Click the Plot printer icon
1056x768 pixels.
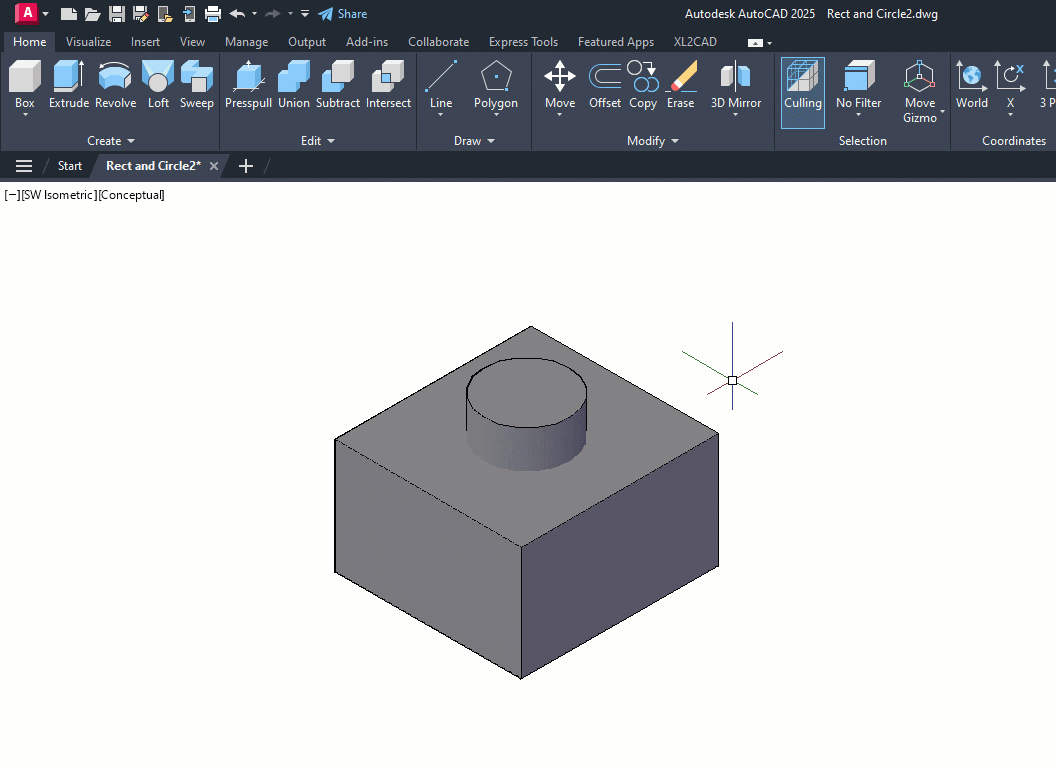[213, 13]
